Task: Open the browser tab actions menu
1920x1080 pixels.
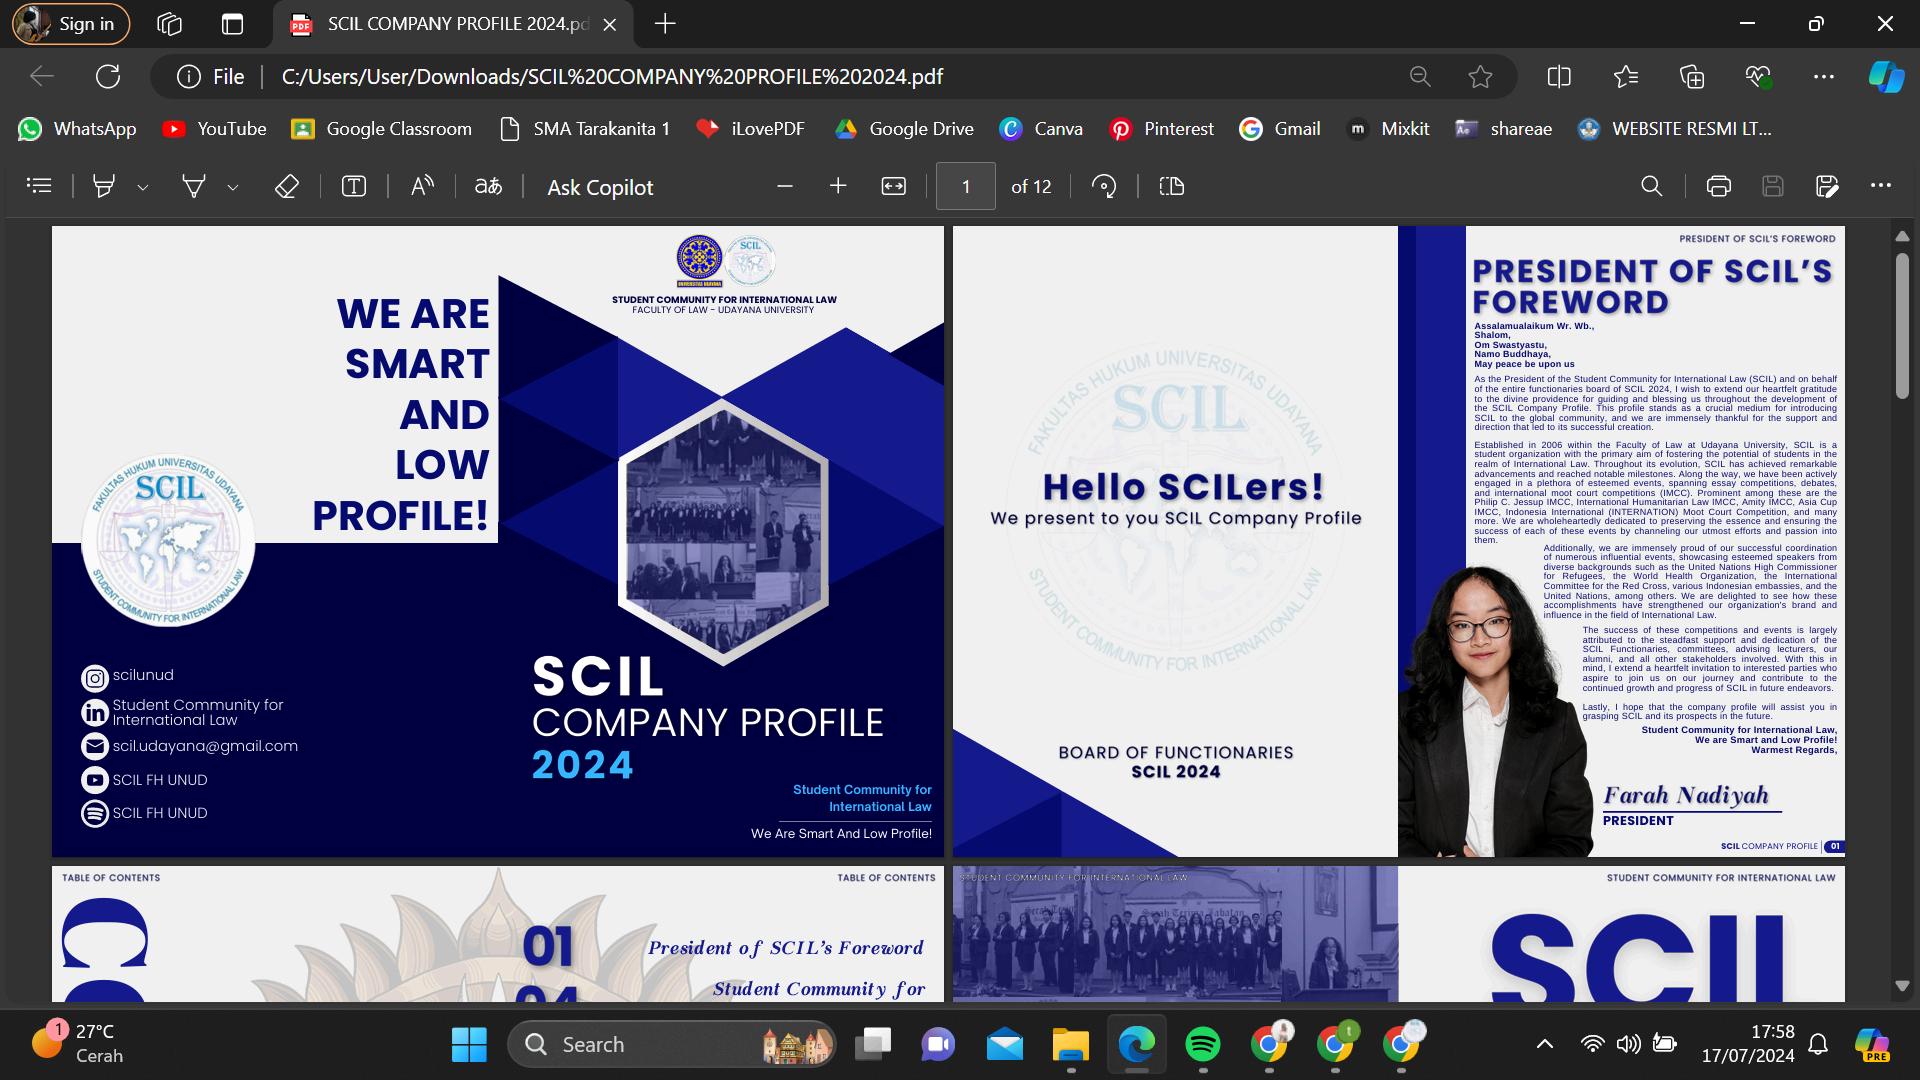Action: [232, 24]
